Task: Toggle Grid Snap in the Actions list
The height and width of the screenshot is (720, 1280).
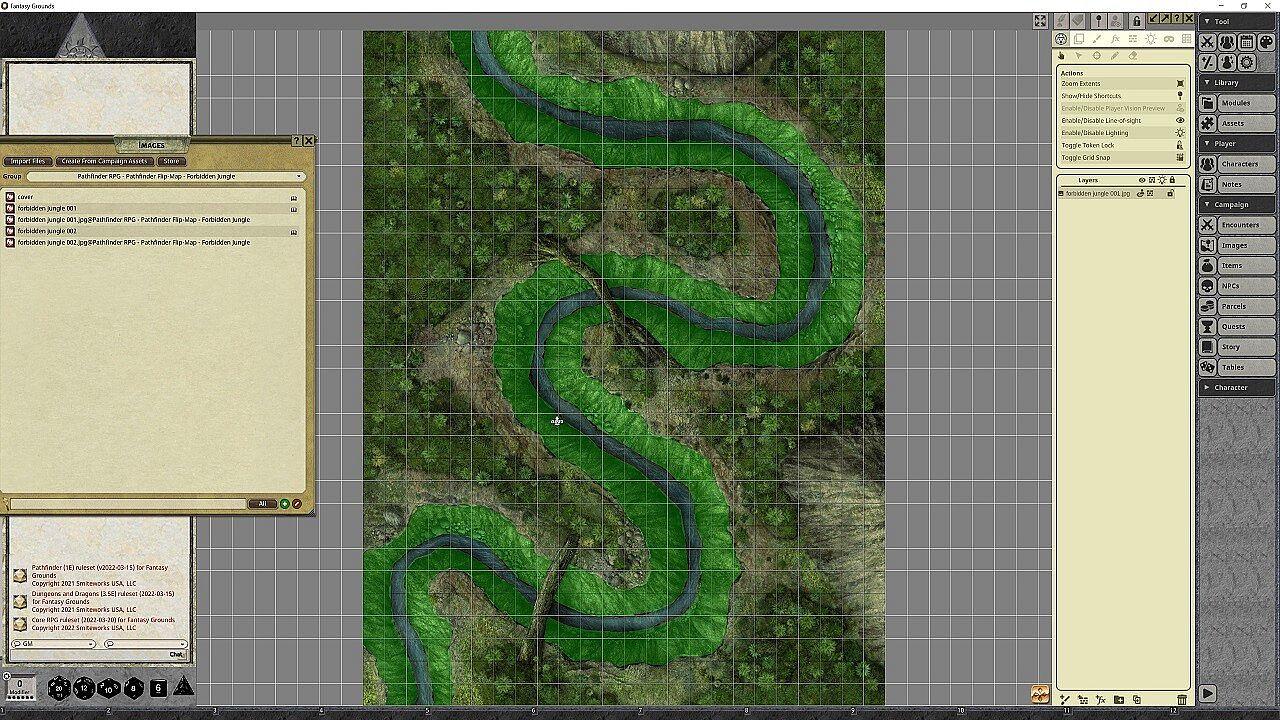Action: tap(1180, 157)
